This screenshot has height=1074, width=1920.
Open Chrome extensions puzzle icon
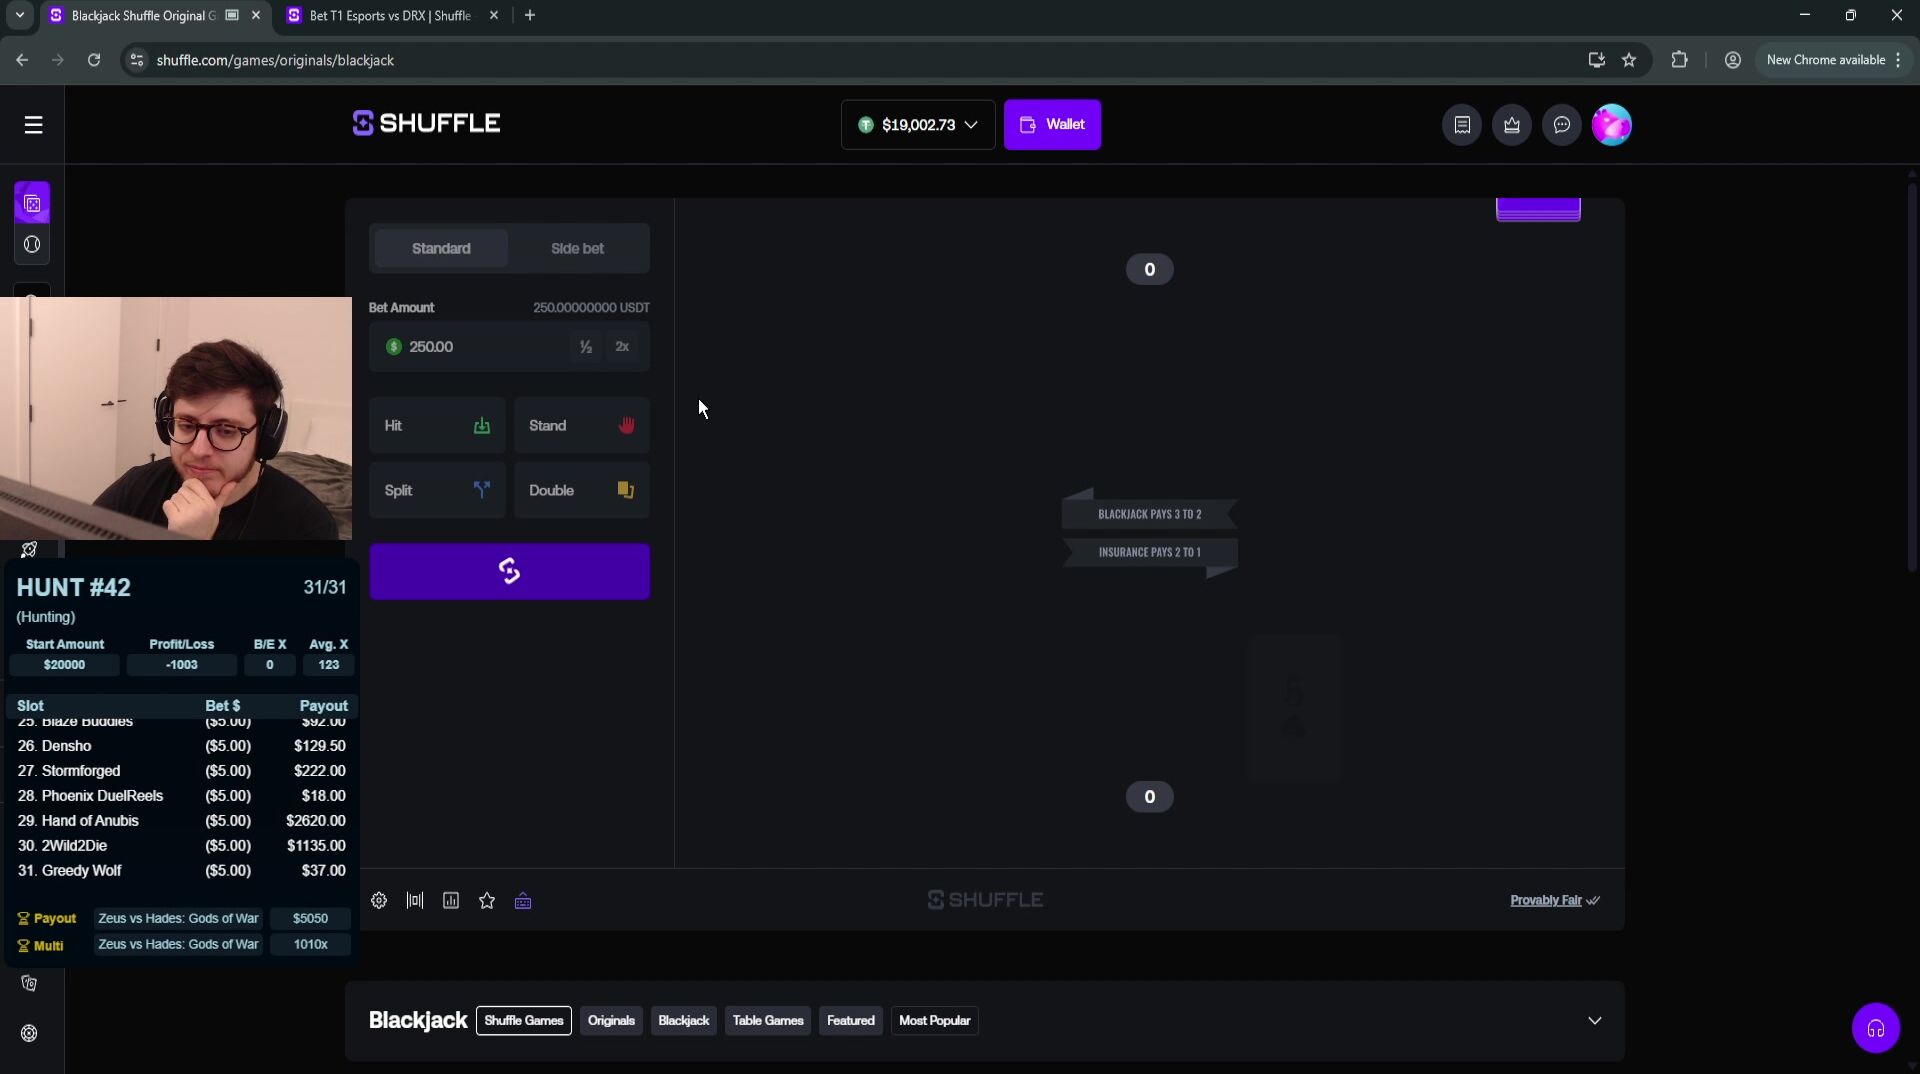[x=1679, y=60]
